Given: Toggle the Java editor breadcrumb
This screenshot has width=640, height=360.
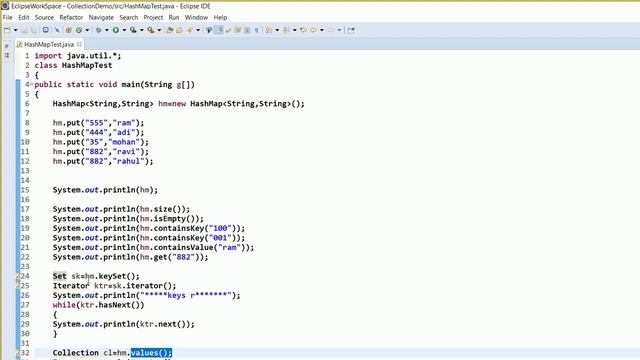Looking at the screenshot, I should pos(209,30).
